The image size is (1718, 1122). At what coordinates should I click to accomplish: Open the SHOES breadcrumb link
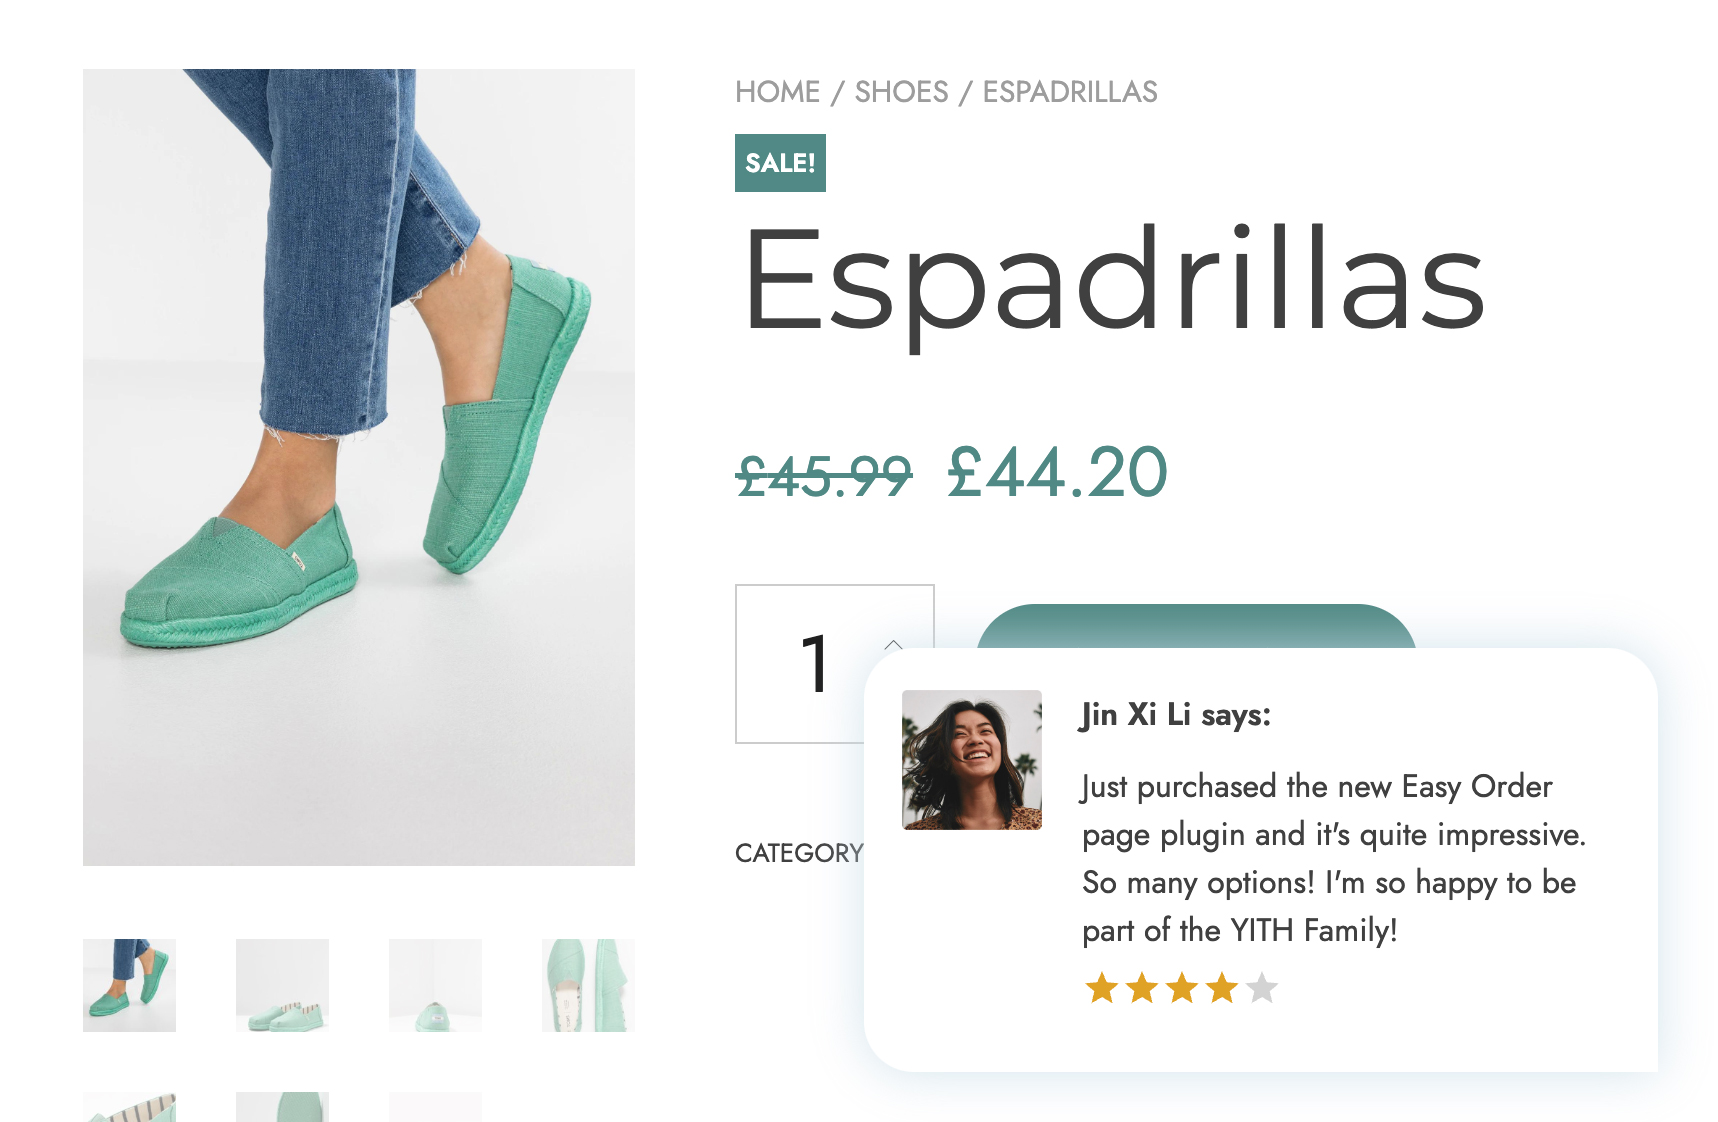pyautogui.click(x=901, y=92)
